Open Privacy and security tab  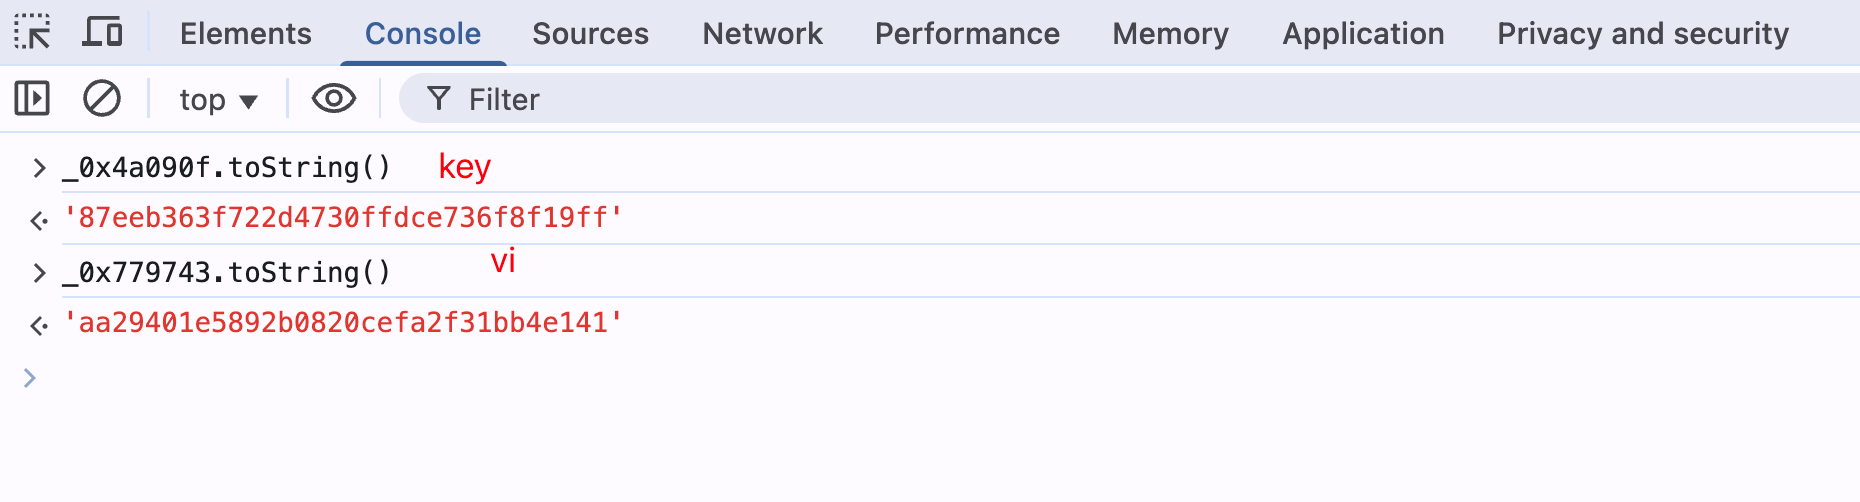[x=1643, y=33]
